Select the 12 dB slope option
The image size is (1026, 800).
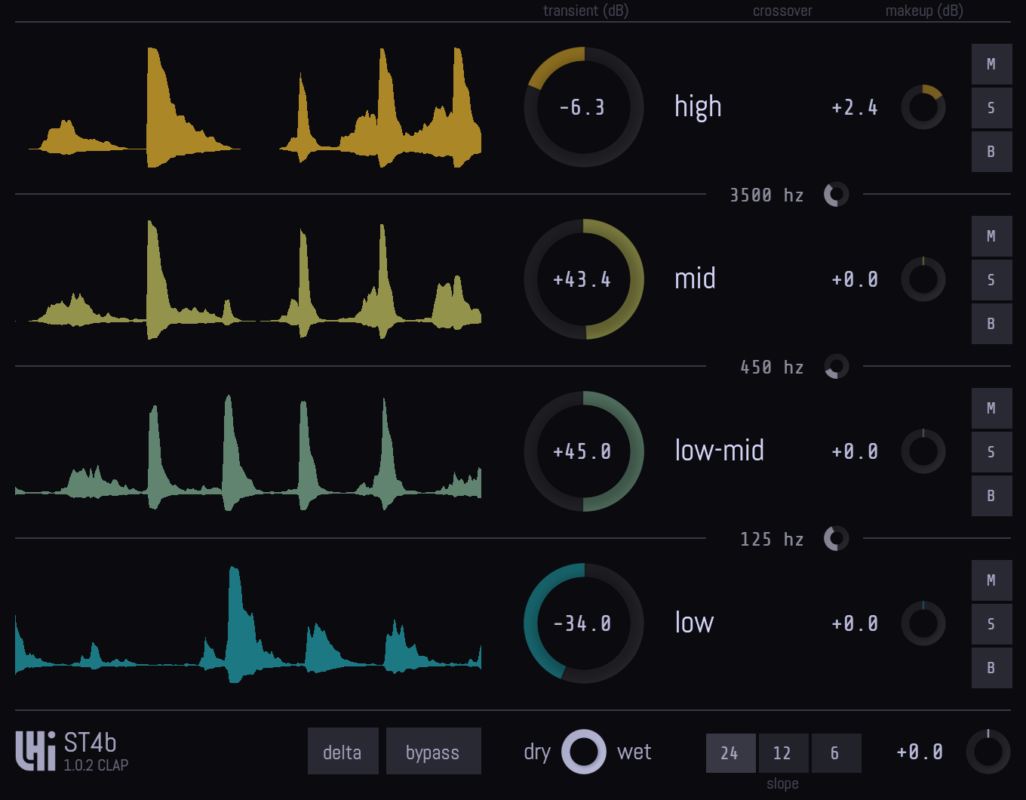[x=782, y=753]
